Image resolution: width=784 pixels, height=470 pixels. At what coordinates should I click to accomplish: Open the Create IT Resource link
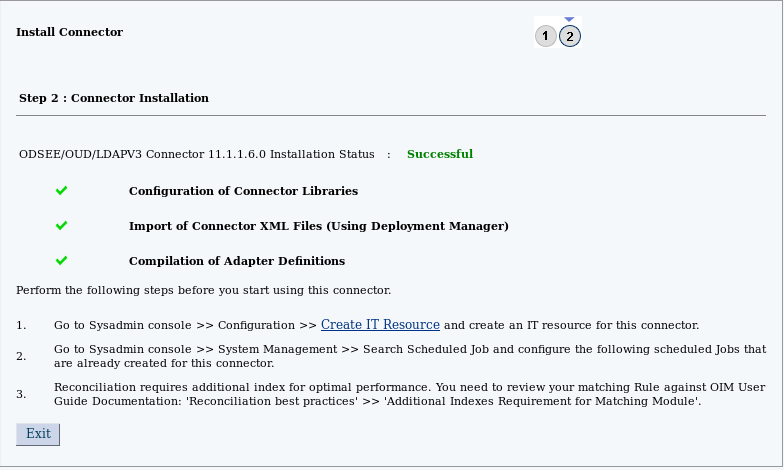pyautogui.click(x=380, y=325)
